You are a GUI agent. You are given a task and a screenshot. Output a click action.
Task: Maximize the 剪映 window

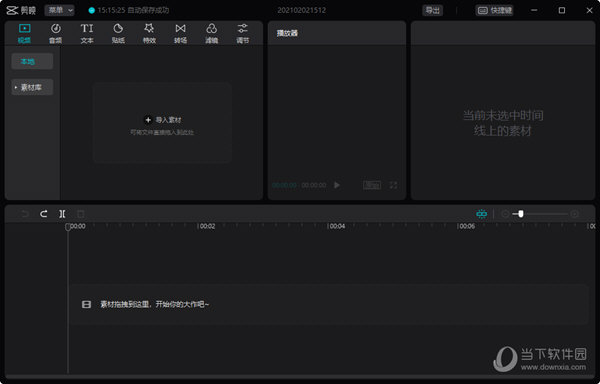click(x=562, y=10)
